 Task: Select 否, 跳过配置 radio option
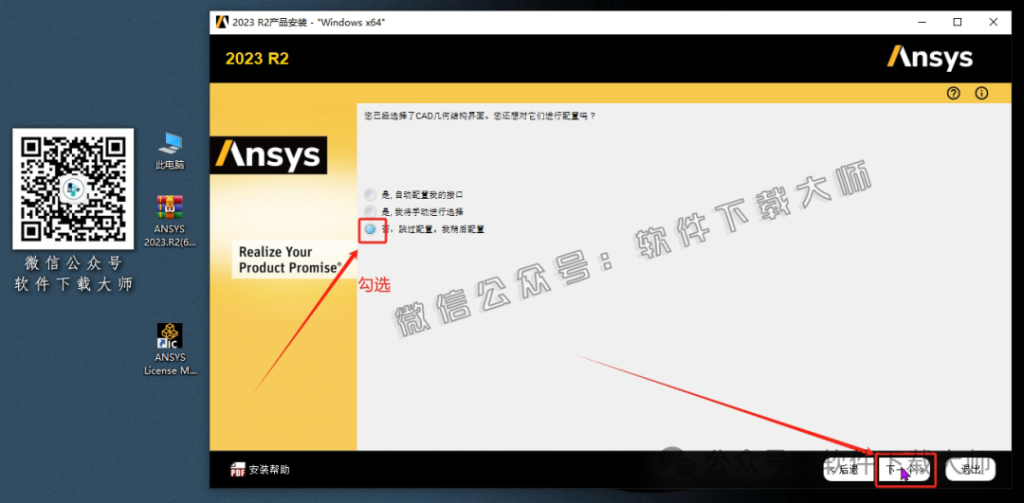[370, 229]
